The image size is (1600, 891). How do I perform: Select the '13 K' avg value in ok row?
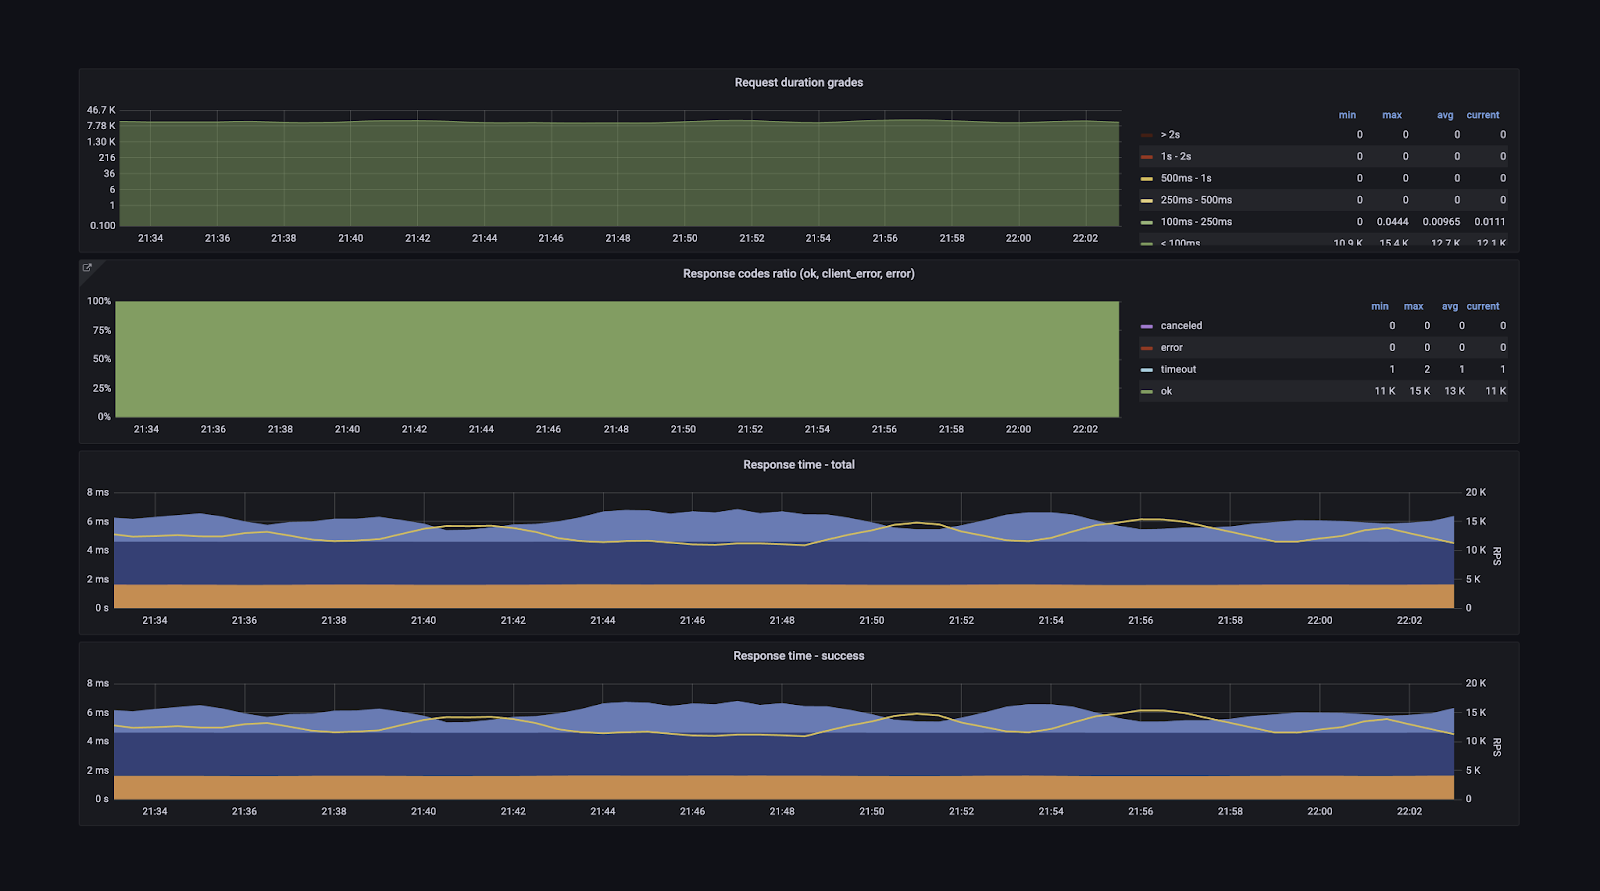click(1455, 392)
